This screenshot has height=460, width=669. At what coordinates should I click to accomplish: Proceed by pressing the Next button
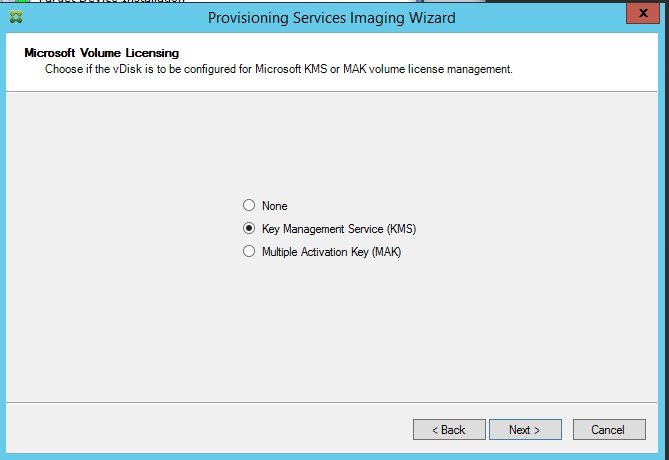(x=524, y=429)
